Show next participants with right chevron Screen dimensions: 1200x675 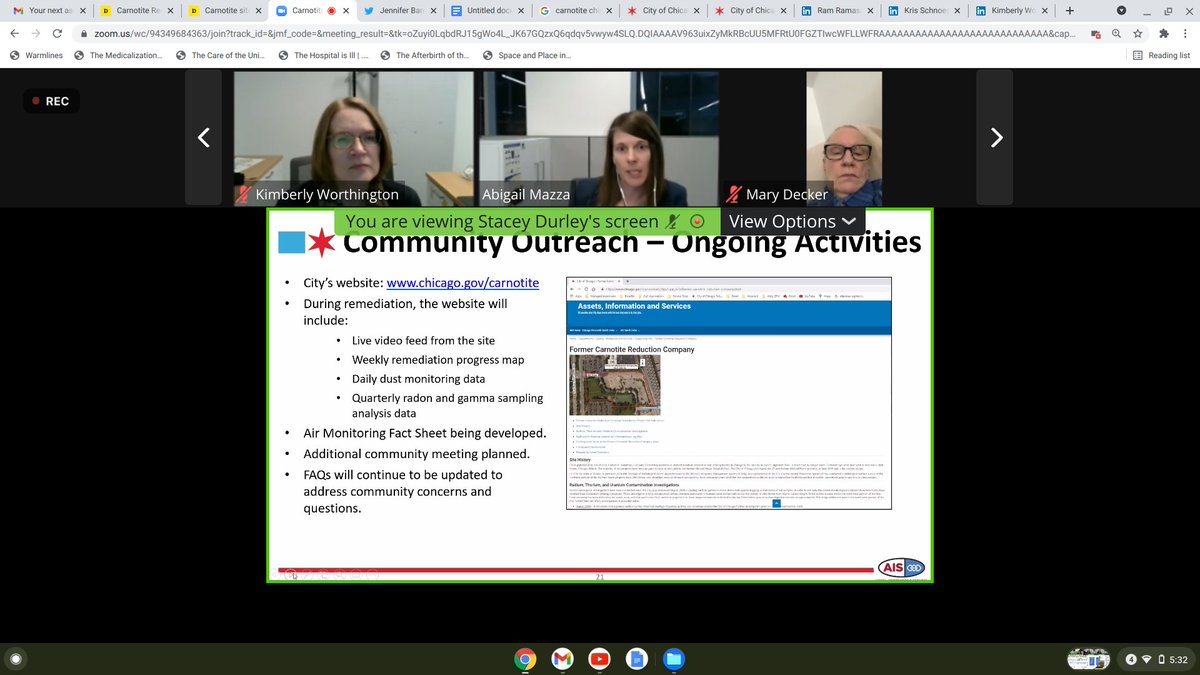[996, 138]
